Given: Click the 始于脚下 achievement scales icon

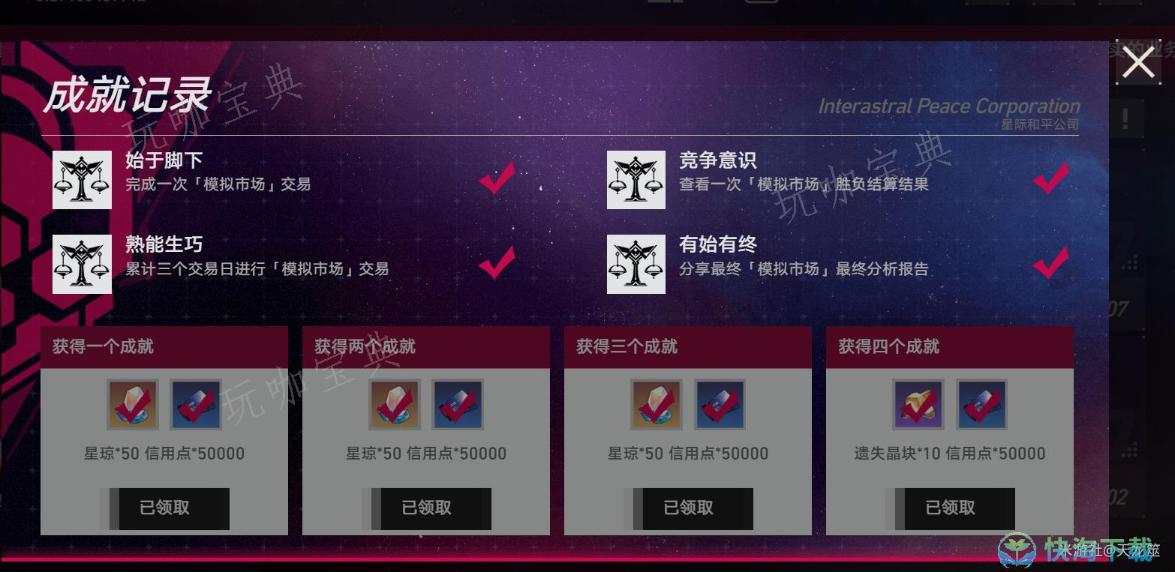Looking at the screenshot, I should pos(82,180).
